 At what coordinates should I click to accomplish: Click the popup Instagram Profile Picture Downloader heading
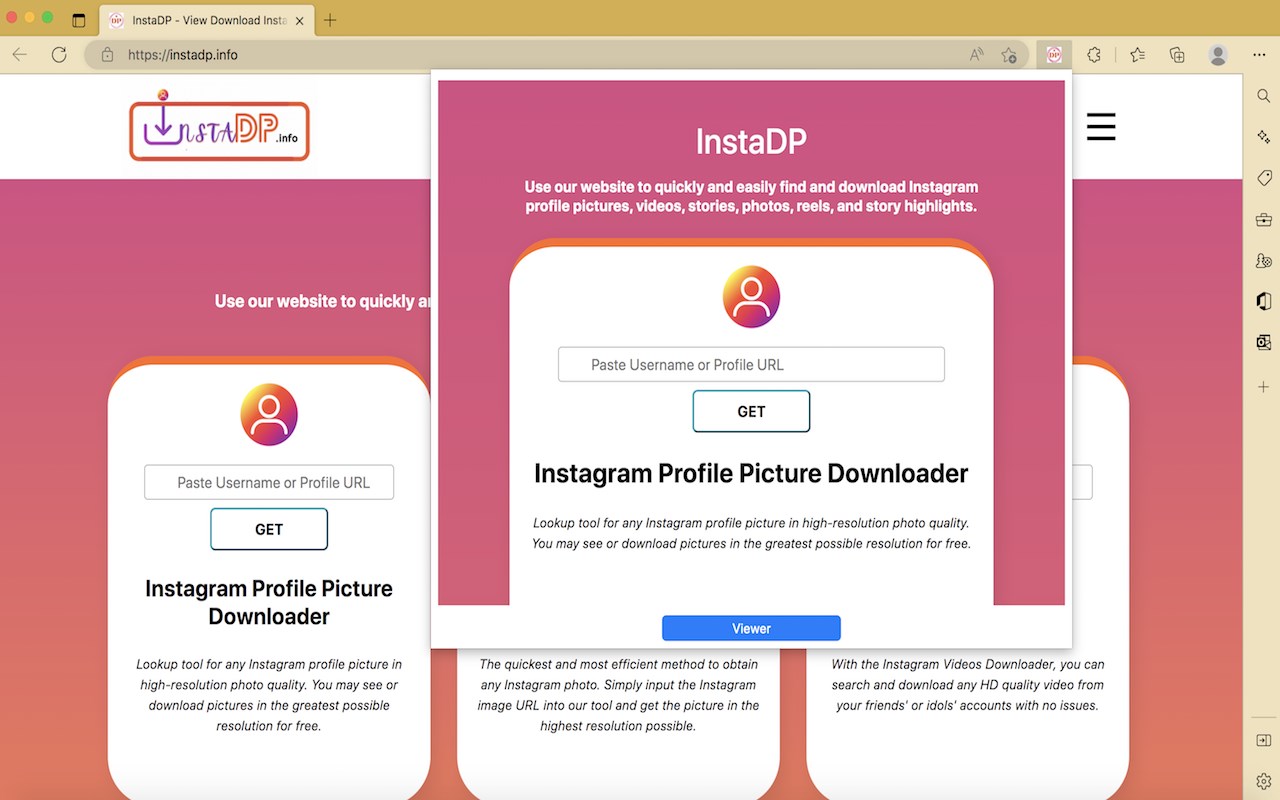click(751, 473)
